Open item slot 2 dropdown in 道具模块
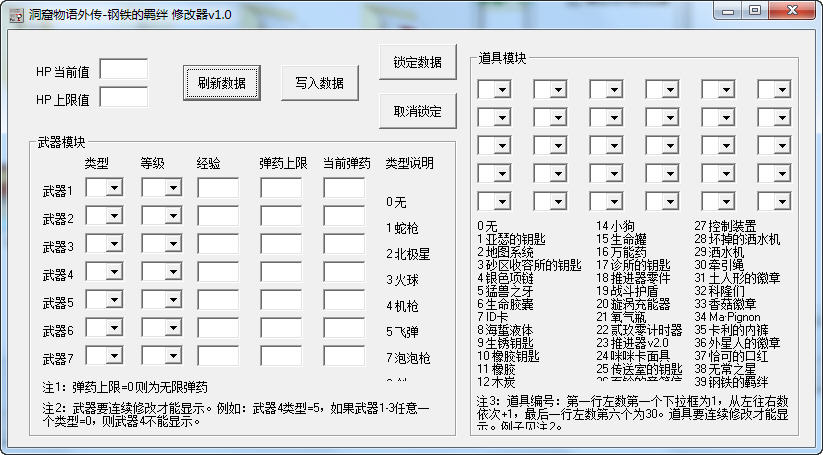 (550, 89)
